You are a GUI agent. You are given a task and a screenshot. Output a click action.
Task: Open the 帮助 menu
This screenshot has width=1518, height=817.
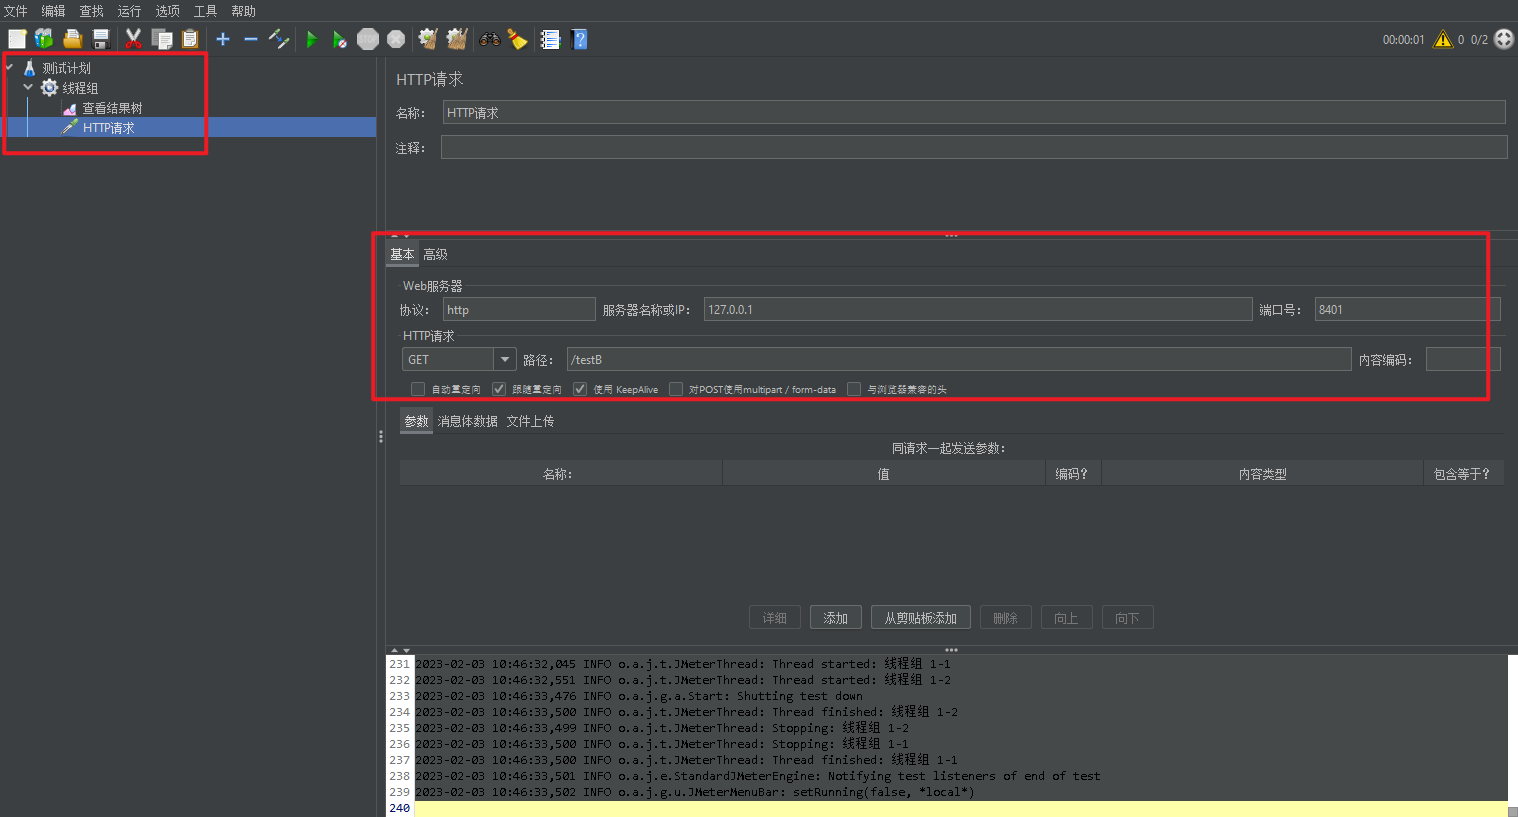(243, 11)
